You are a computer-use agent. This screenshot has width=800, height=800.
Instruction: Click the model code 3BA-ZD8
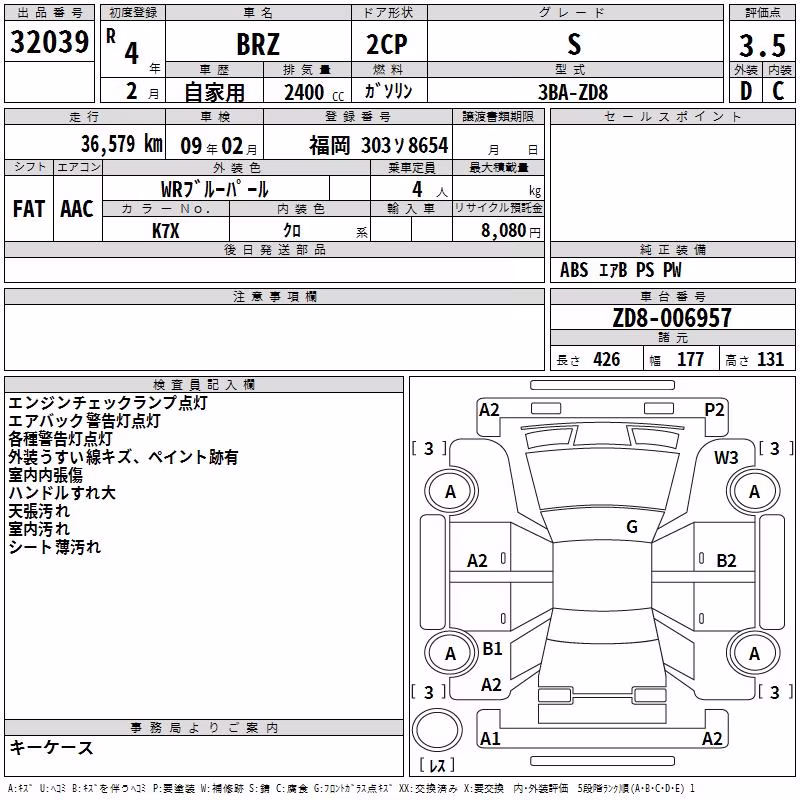tap(573, 92)
